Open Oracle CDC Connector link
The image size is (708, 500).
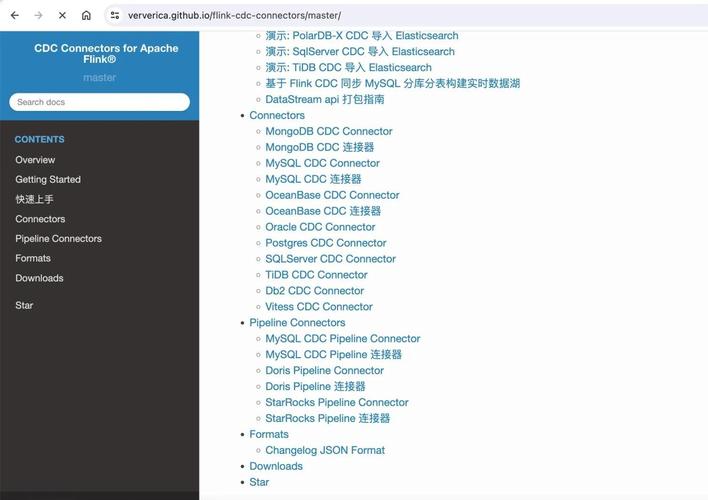(x=320, y=227)
